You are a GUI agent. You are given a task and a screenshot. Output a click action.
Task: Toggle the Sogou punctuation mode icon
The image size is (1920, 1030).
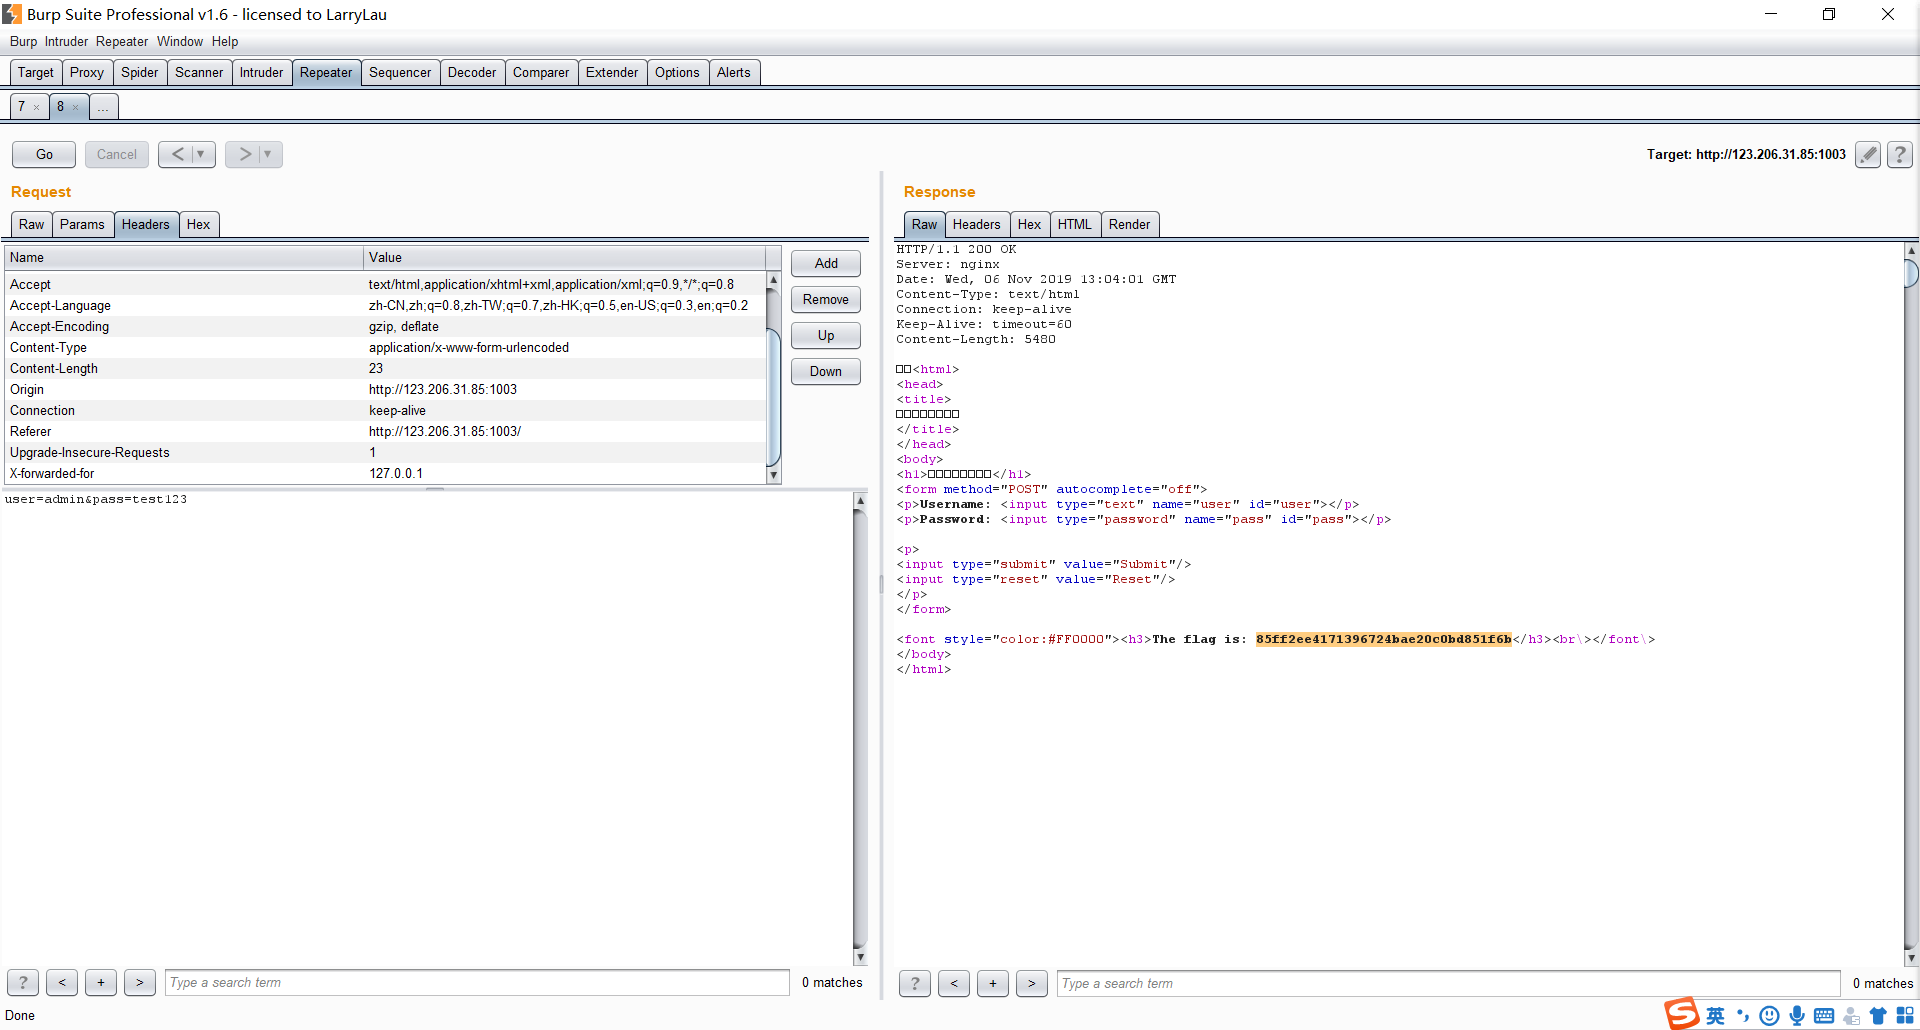[1743, 1016]
